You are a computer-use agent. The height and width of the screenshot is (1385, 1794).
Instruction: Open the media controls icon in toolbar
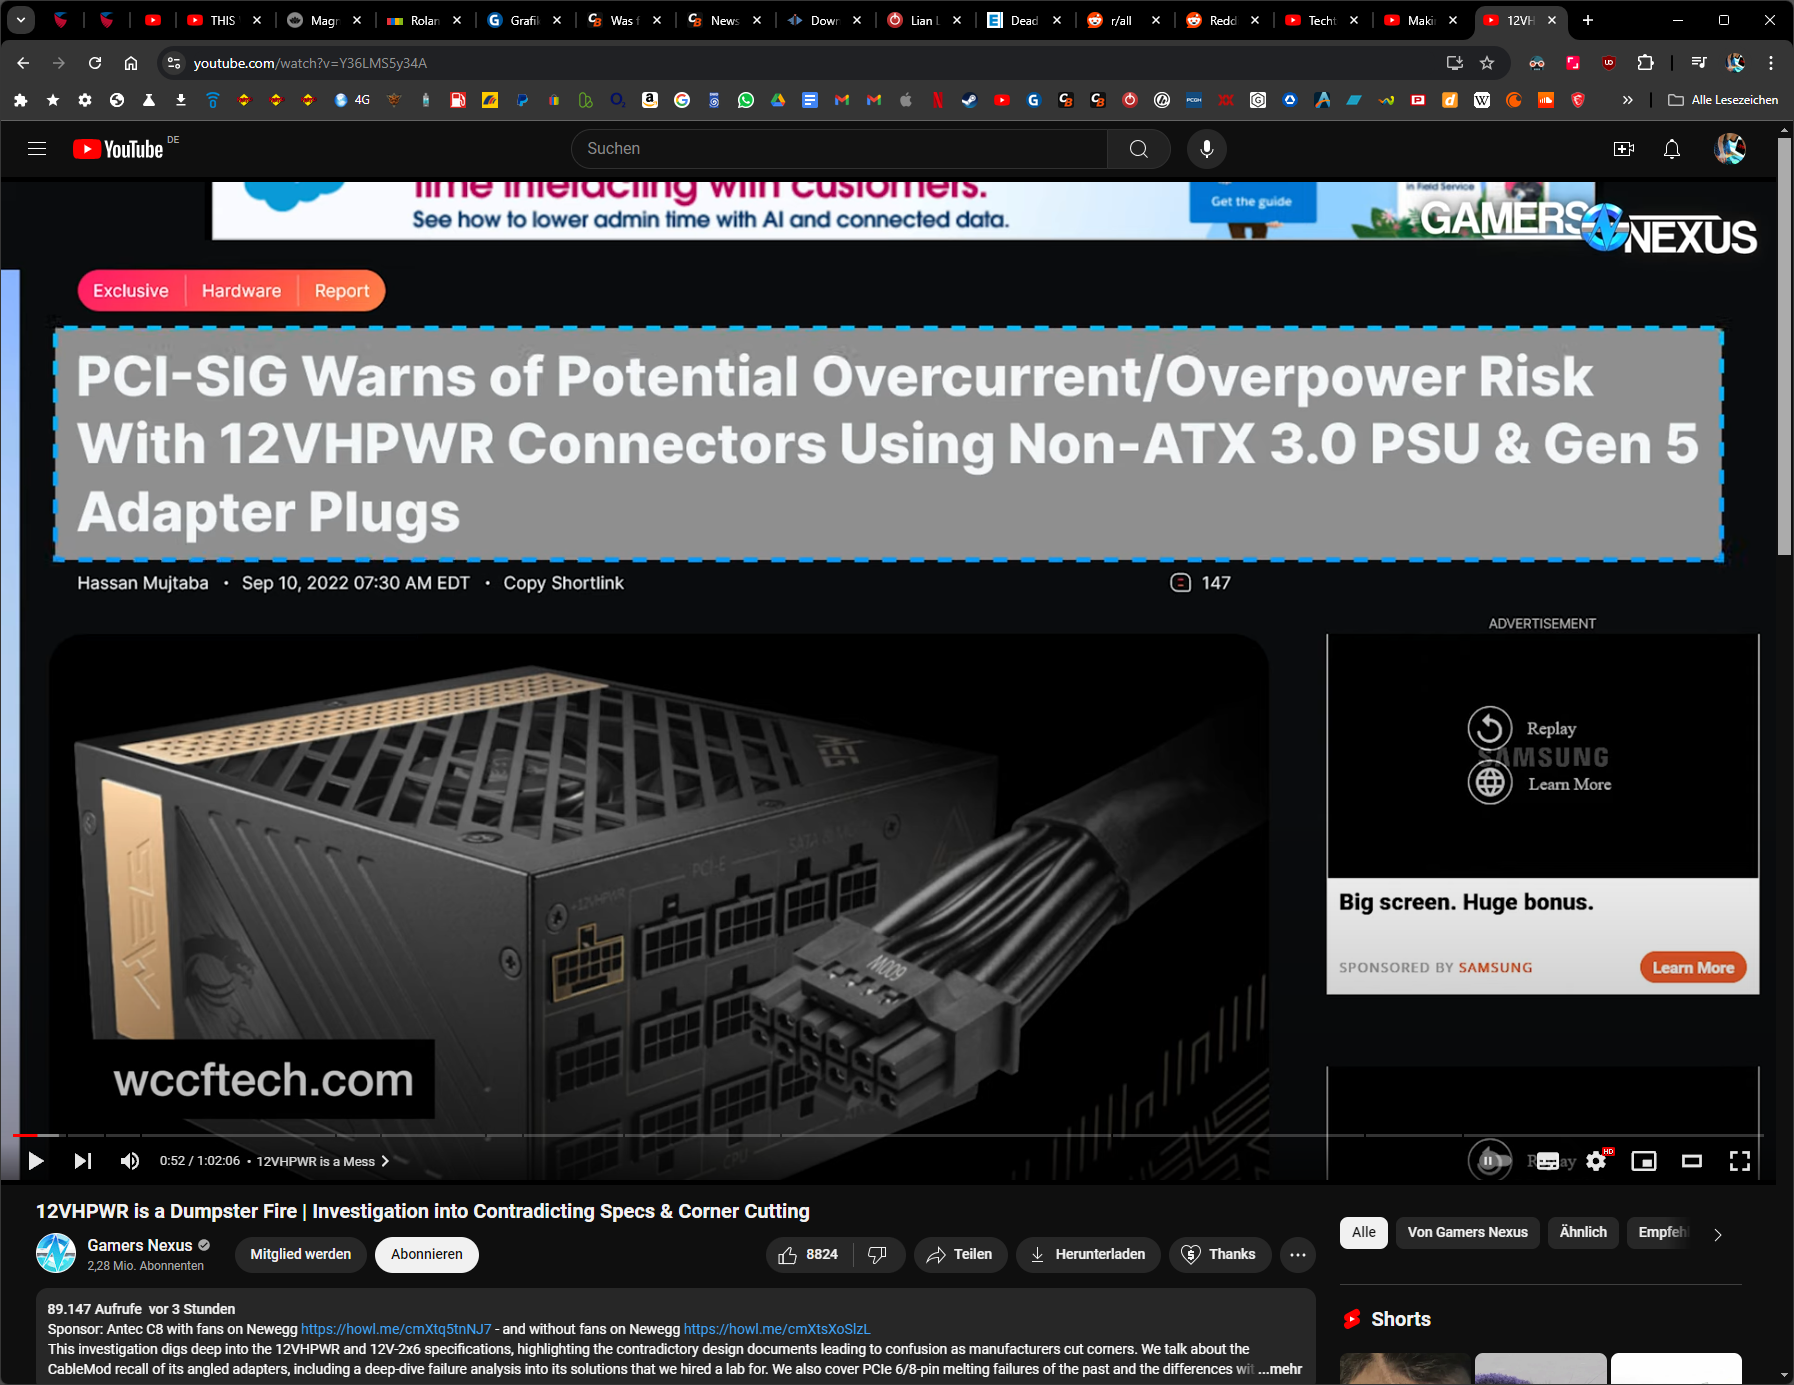click(x=1699, y=63)
